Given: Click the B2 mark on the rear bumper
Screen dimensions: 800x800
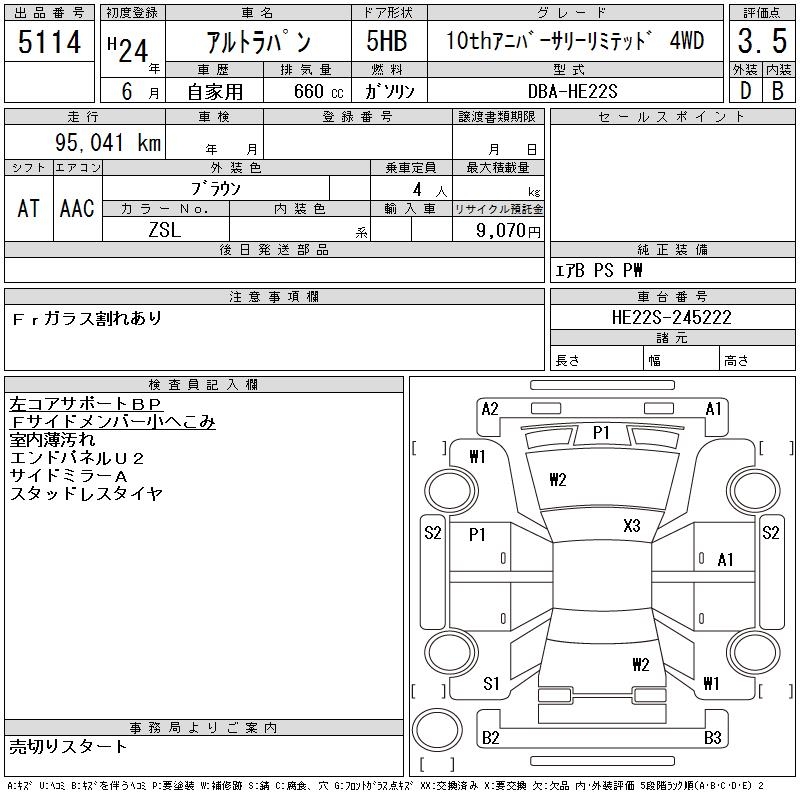Looking at the screenshot, I should (x=490, y=737).
